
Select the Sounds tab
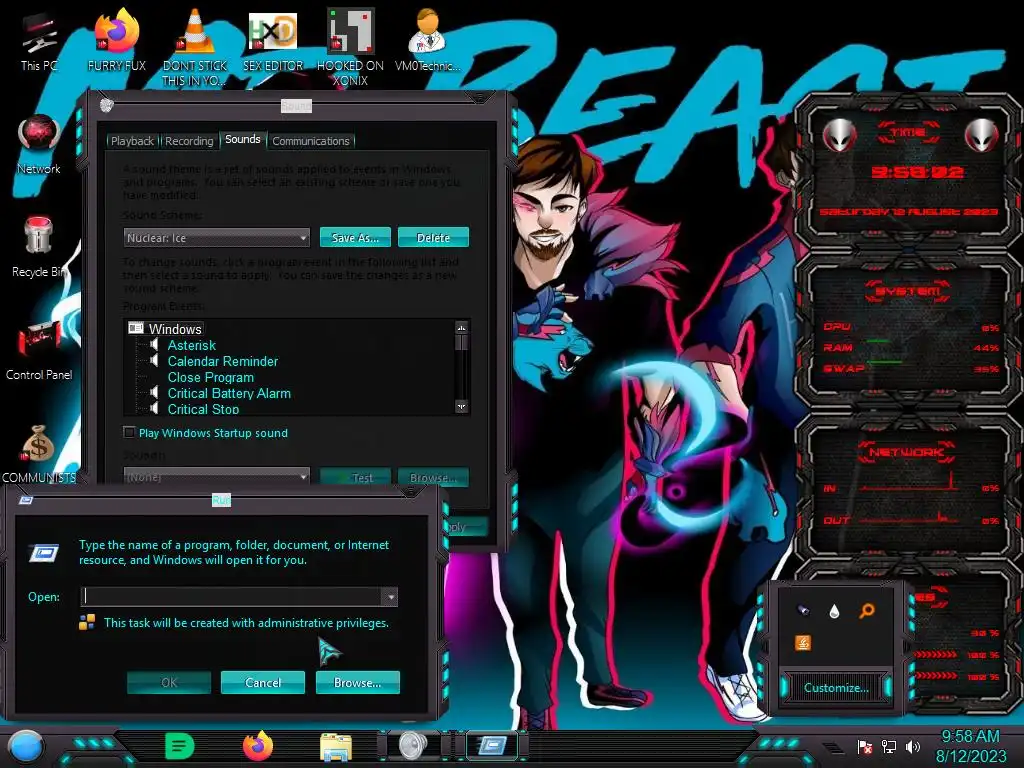(x=243, y=139)
